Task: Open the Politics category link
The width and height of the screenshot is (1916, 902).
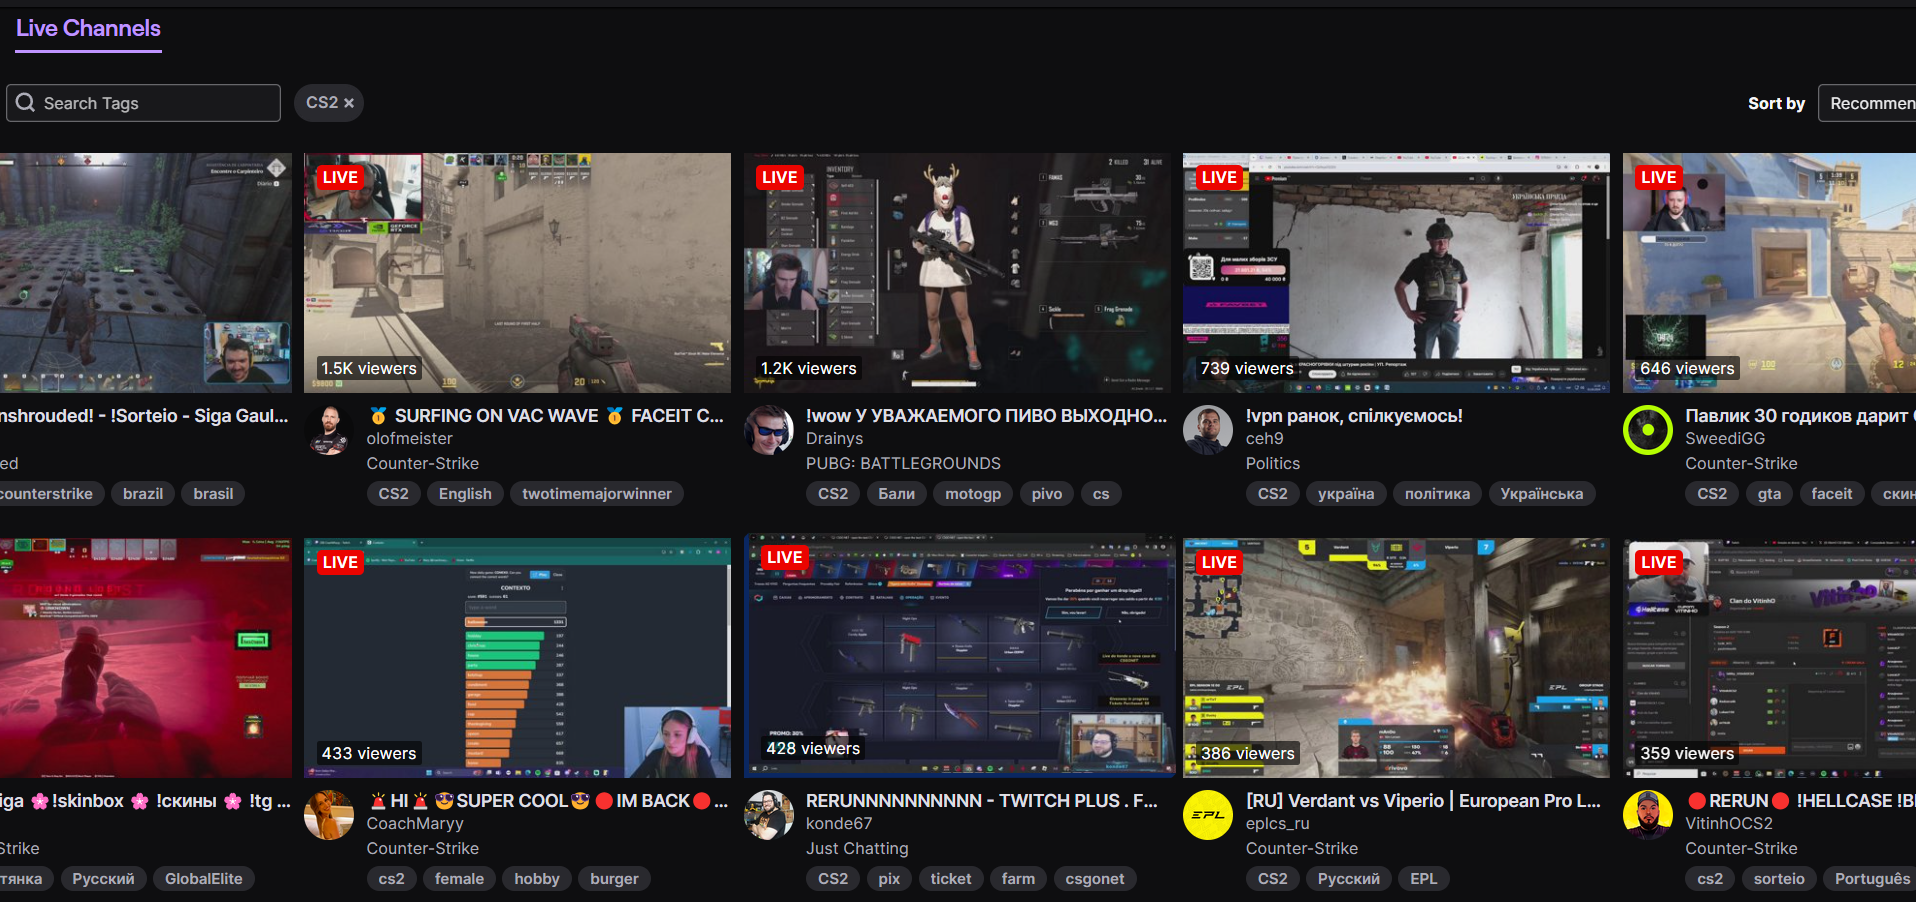Action: click(1273, 464)
